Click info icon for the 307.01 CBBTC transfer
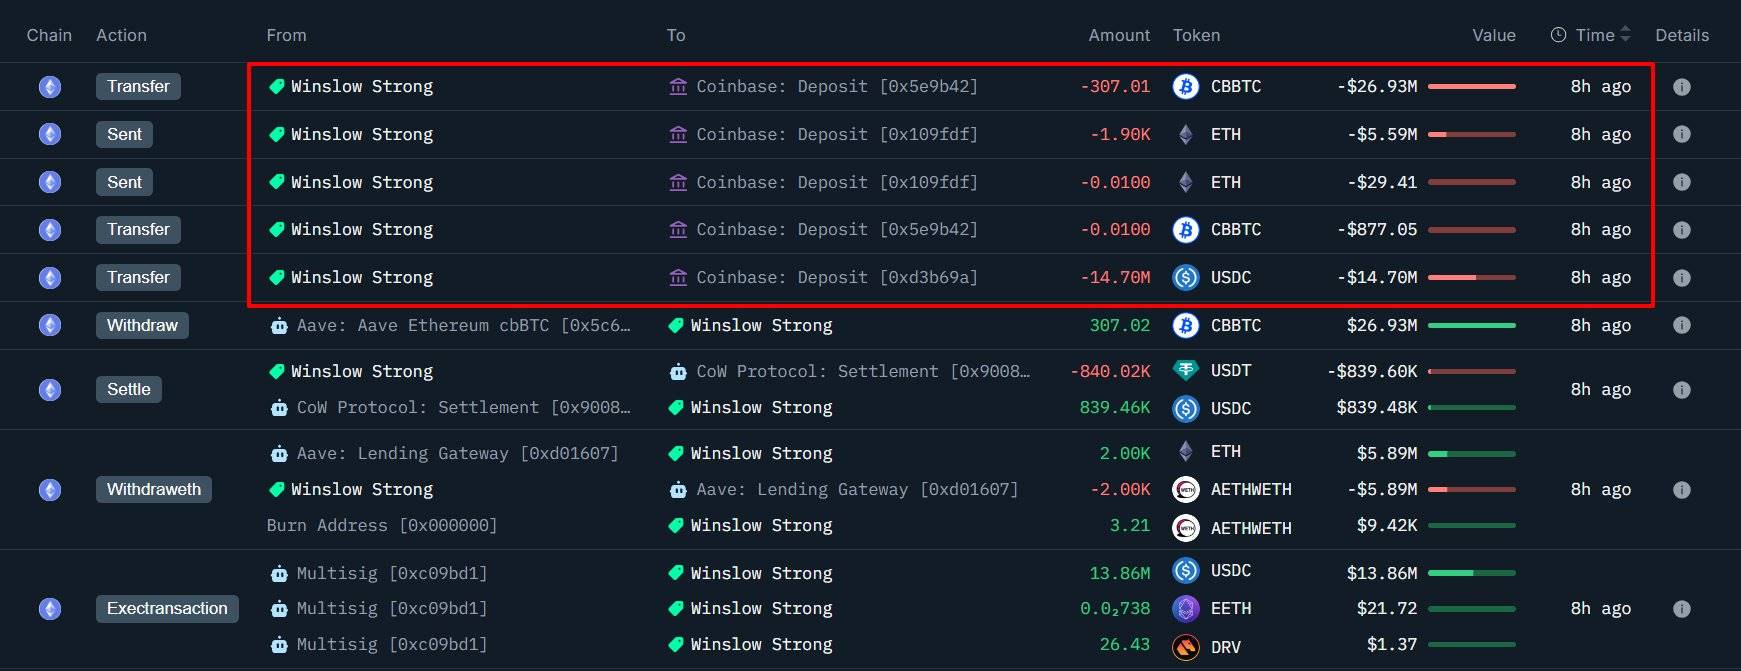 [x=1681, y=87]
